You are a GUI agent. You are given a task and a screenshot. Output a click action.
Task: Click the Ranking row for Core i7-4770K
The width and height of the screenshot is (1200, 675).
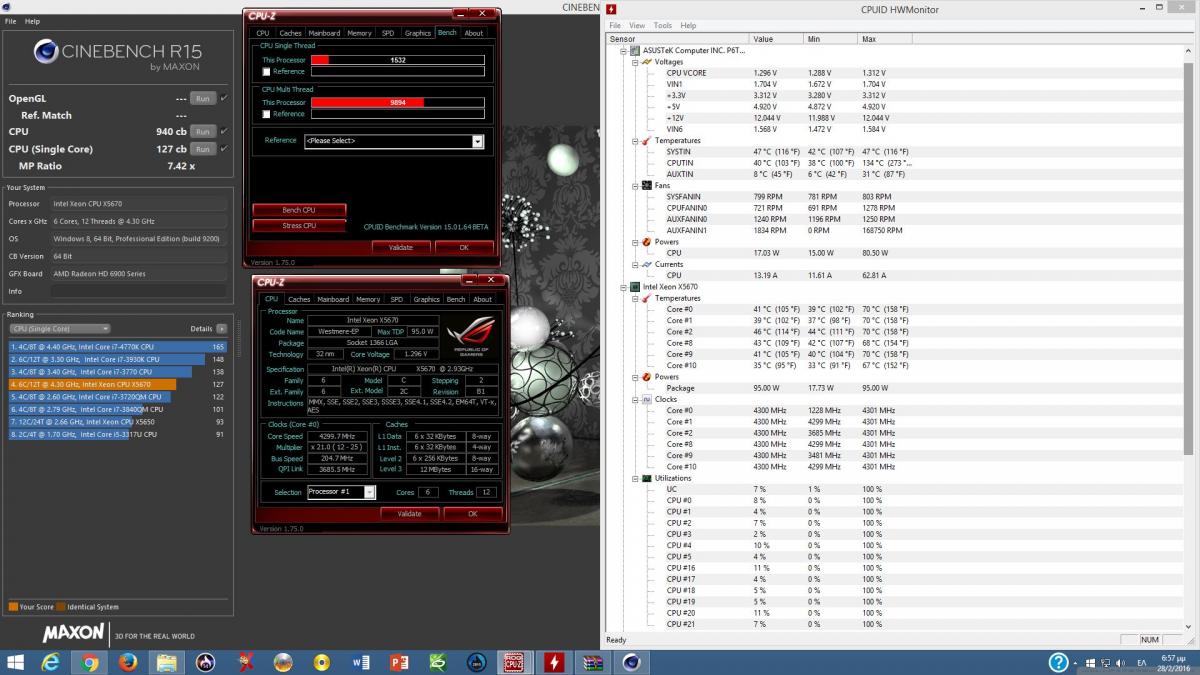point(117,346)
